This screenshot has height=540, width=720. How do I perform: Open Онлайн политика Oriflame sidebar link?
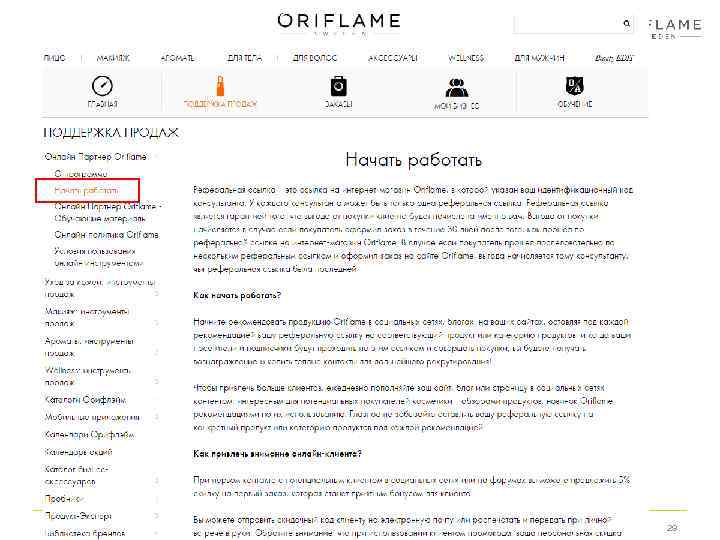pyautogui.click(x=107, y=235)
